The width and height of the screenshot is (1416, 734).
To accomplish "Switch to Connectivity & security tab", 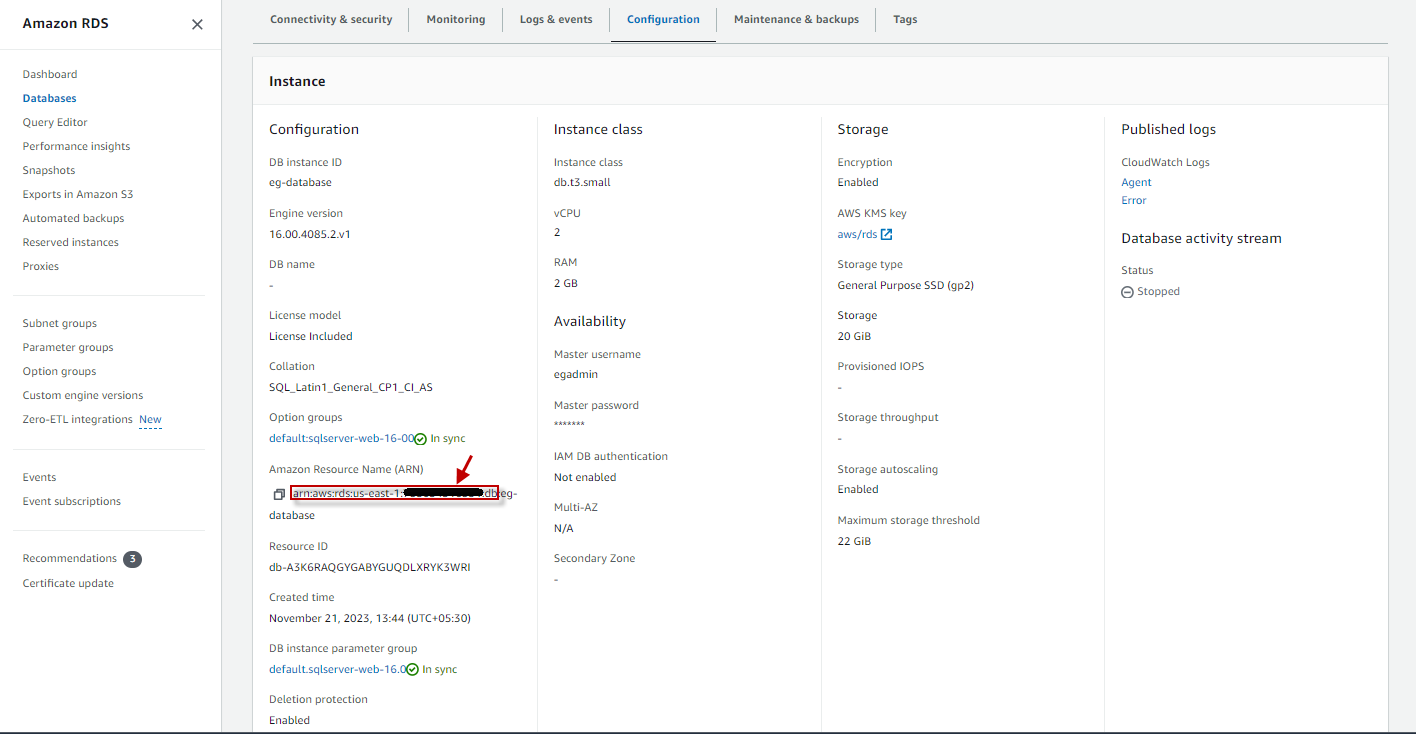I will click(331, 19).
